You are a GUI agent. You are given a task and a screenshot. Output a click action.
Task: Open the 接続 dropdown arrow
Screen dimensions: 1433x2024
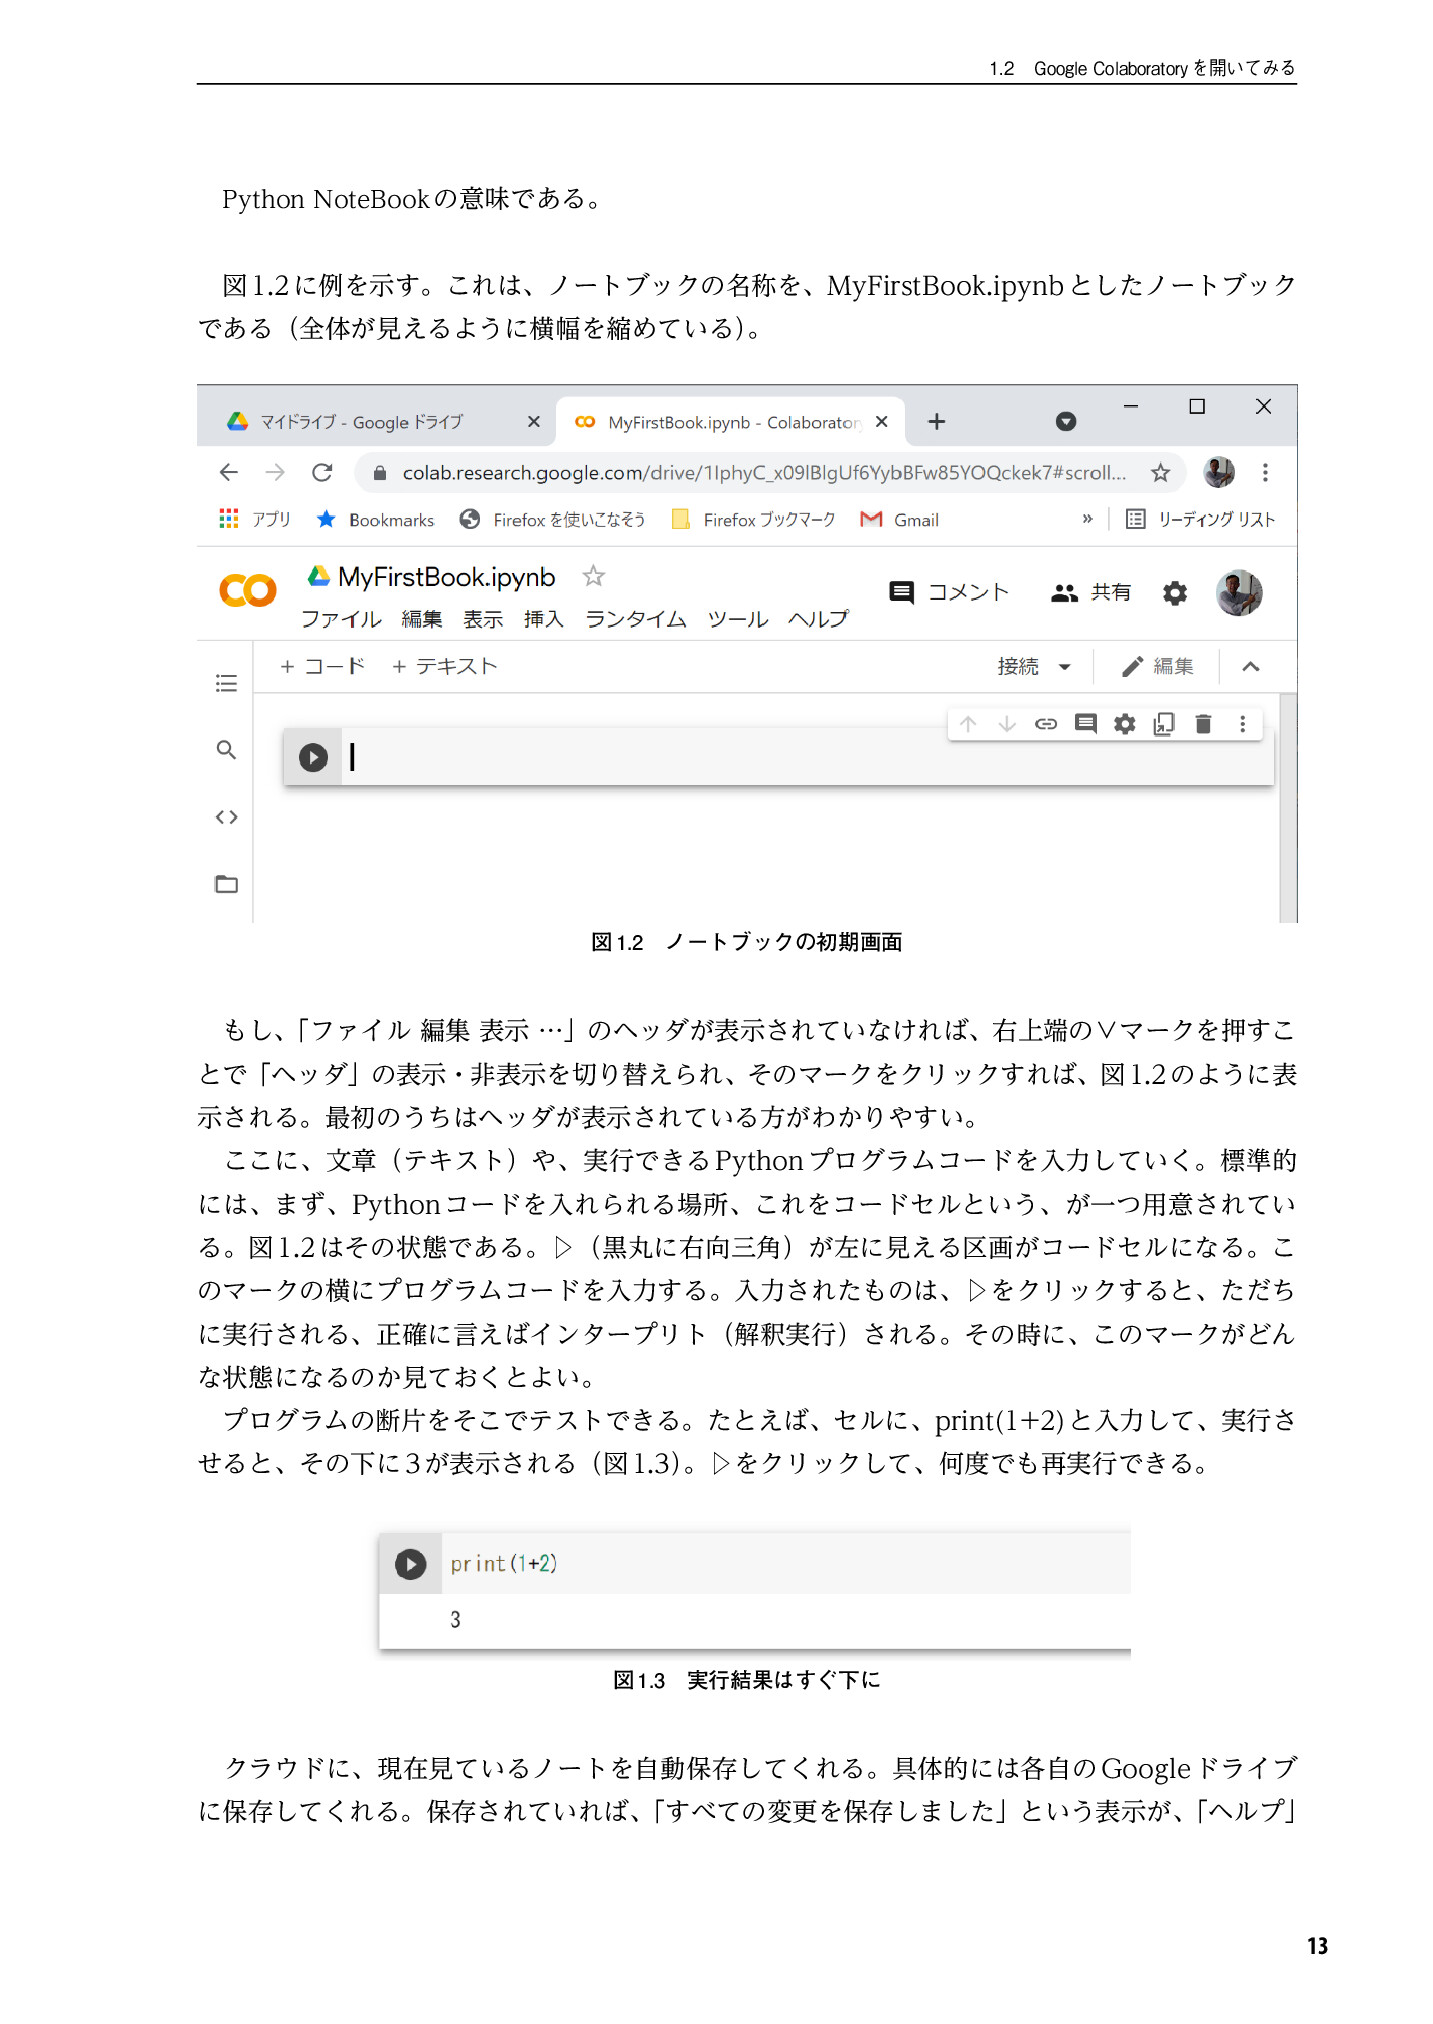(x=1065, y=667)
